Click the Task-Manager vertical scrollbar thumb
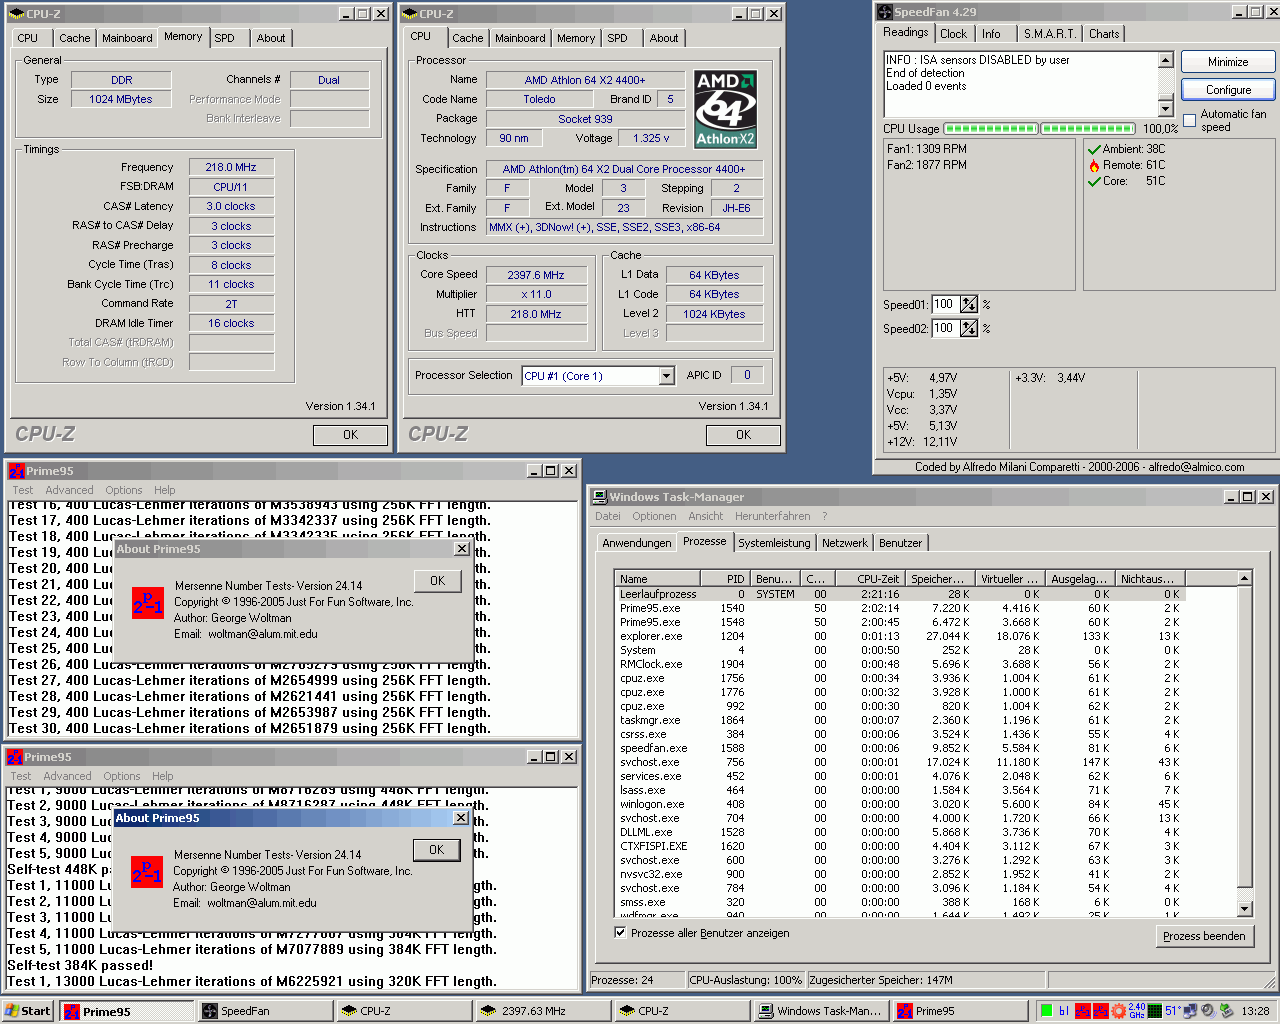 click(1245, 737)
